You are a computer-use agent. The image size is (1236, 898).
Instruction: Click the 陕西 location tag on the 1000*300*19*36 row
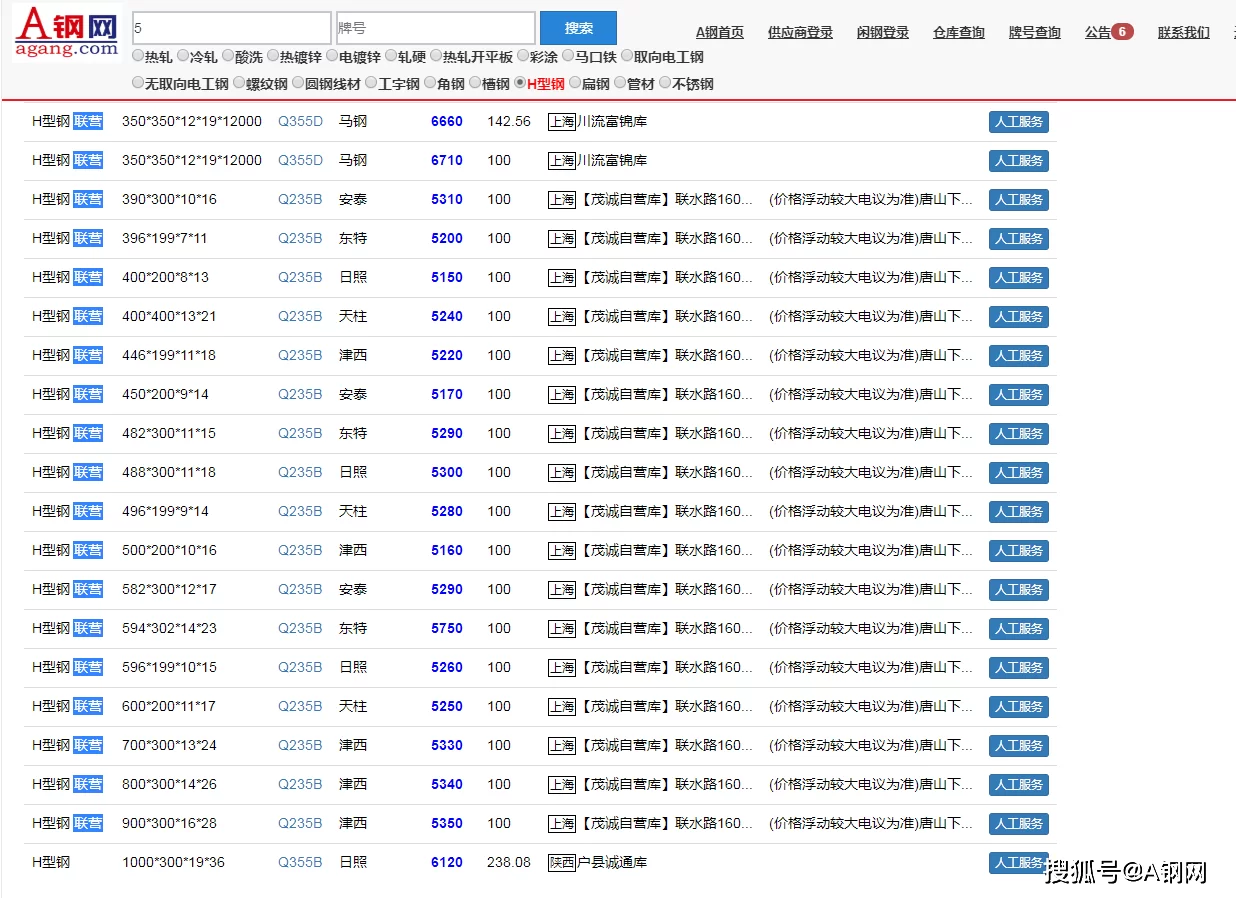(562, 862)
